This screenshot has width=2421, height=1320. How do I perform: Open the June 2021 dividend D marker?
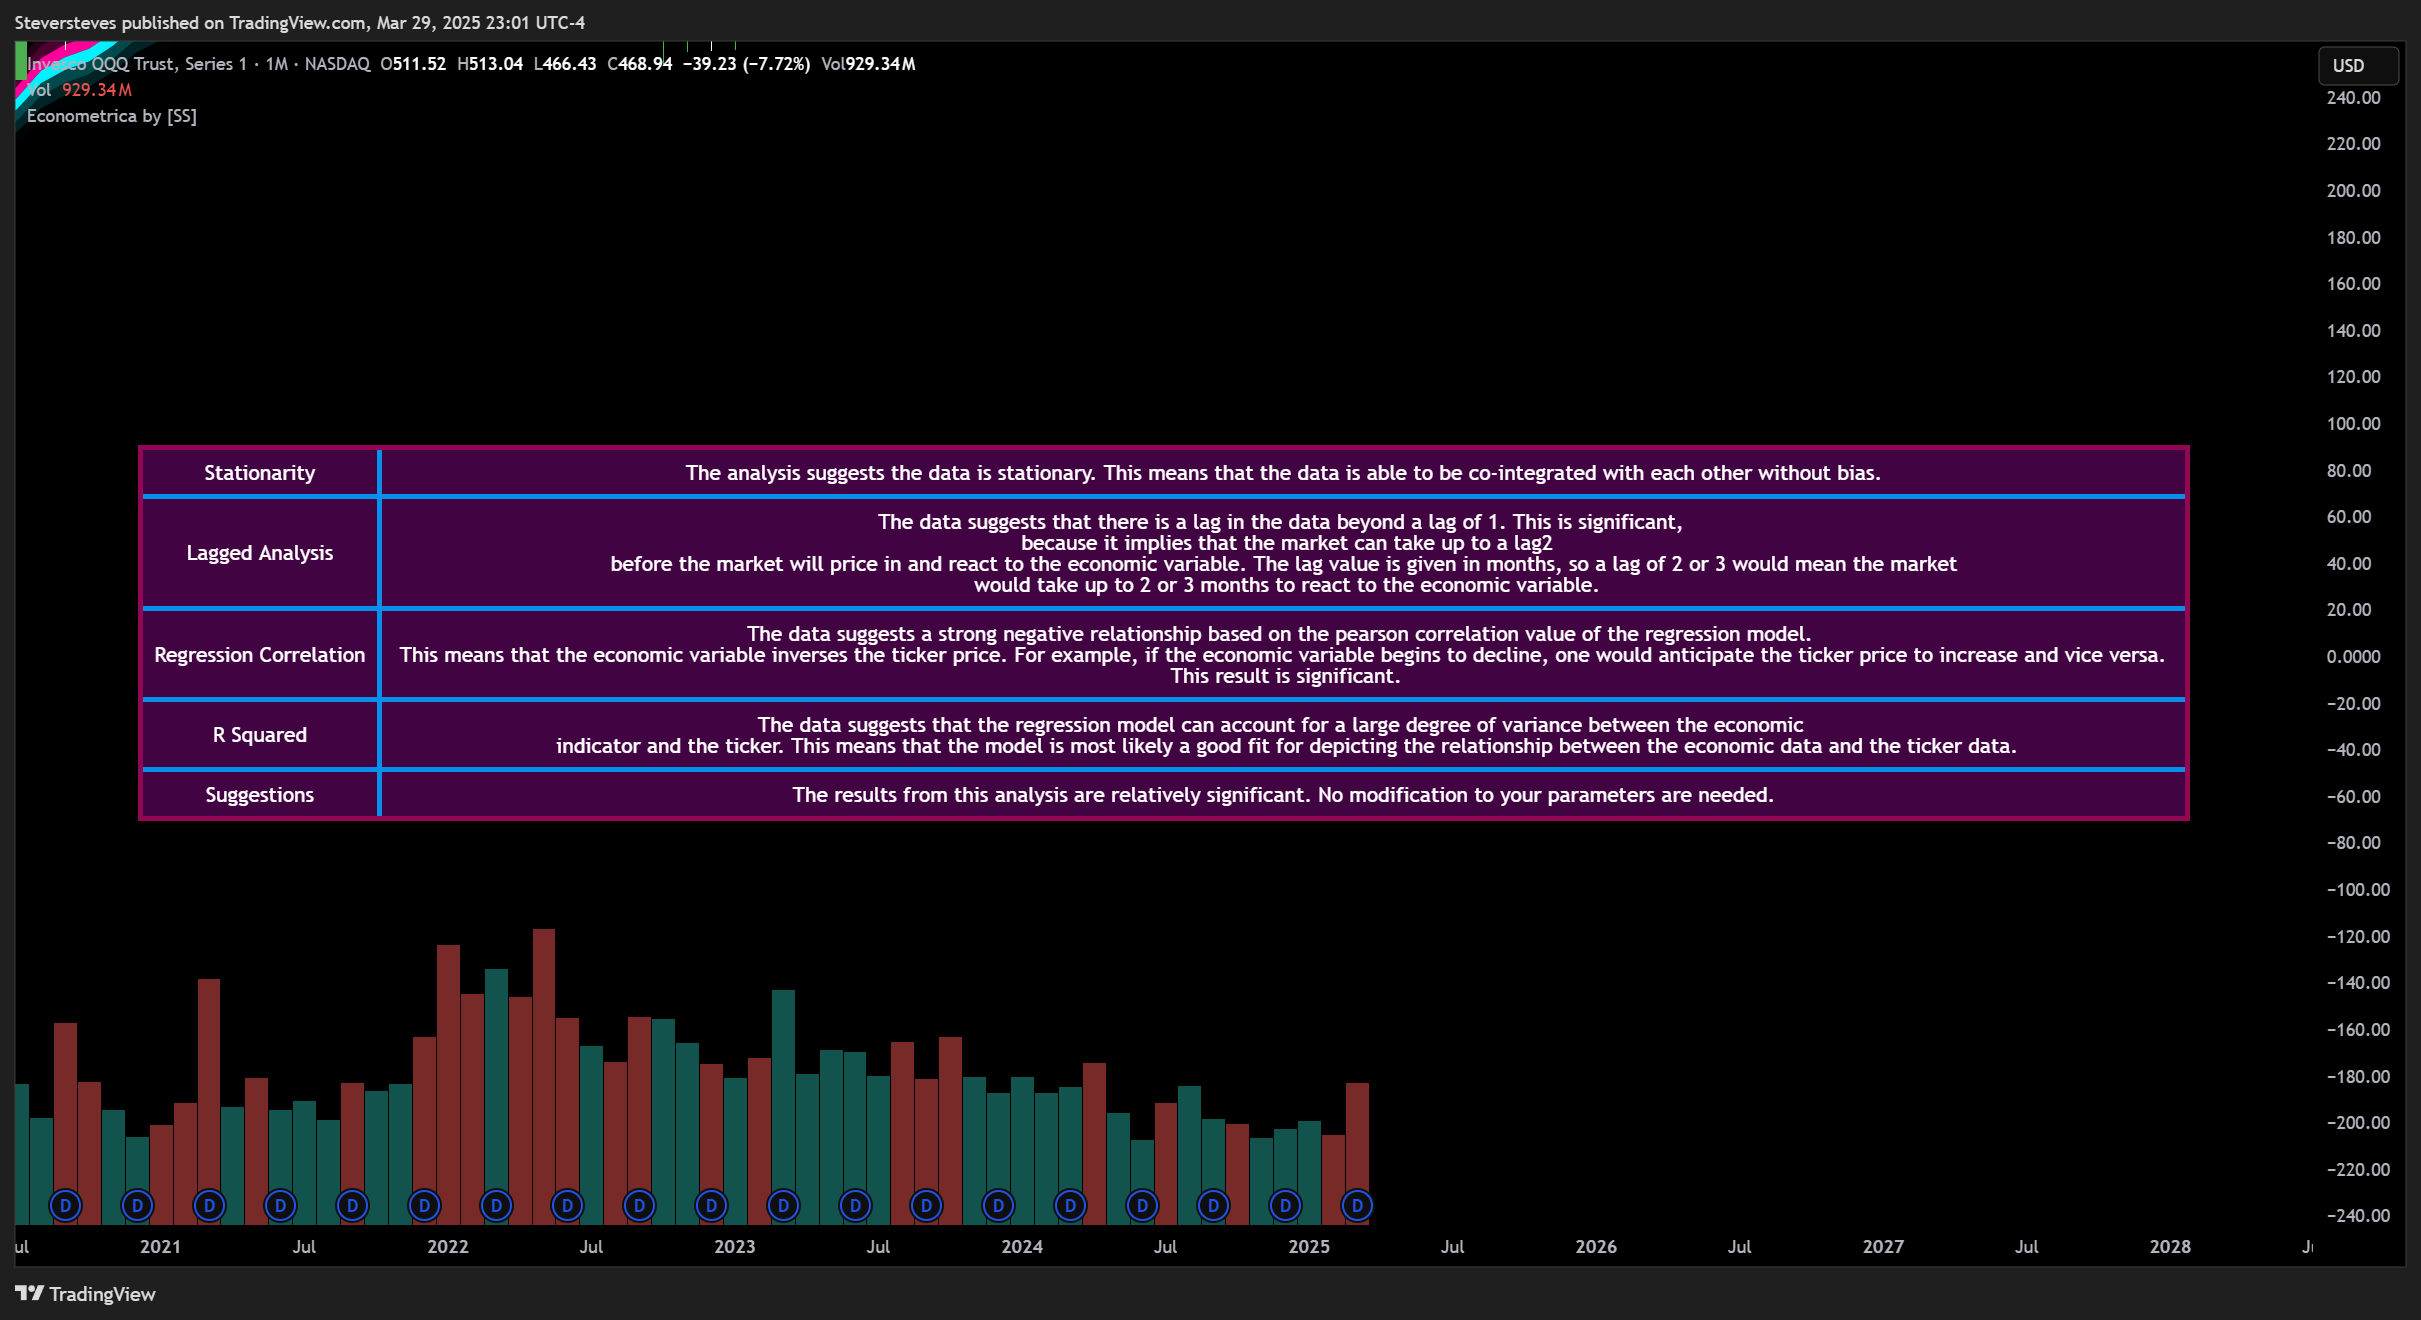pos(280,1206)
